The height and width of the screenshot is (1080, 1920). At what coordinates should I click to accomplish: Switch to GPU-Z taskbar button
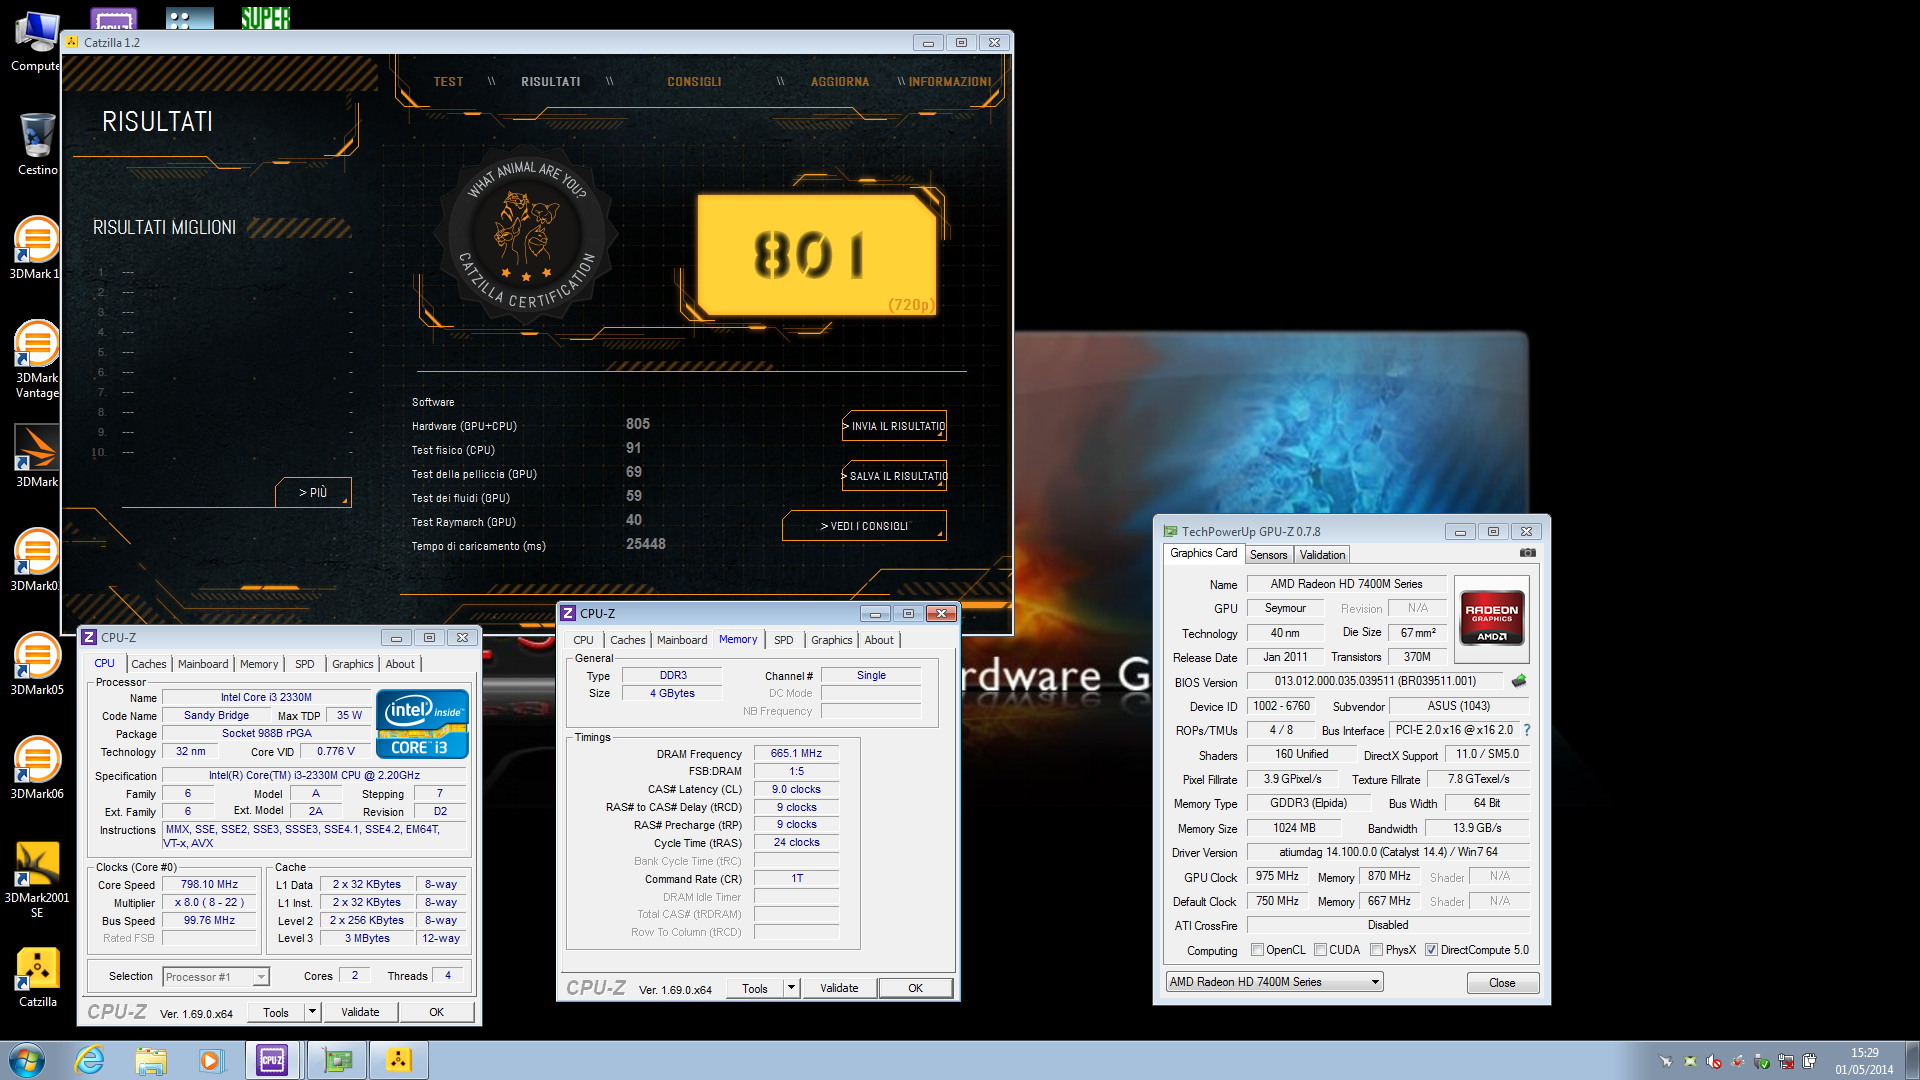[337, 1060]
